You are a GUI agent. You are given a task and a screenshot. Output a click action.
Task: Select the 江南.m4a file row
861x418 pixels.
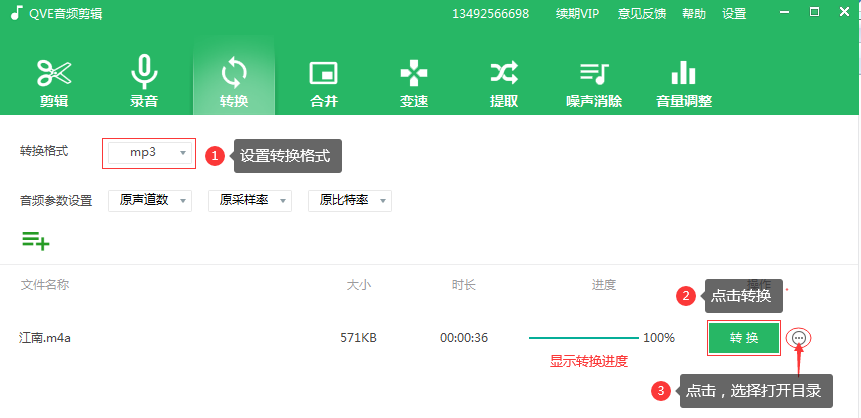point(46,338)
